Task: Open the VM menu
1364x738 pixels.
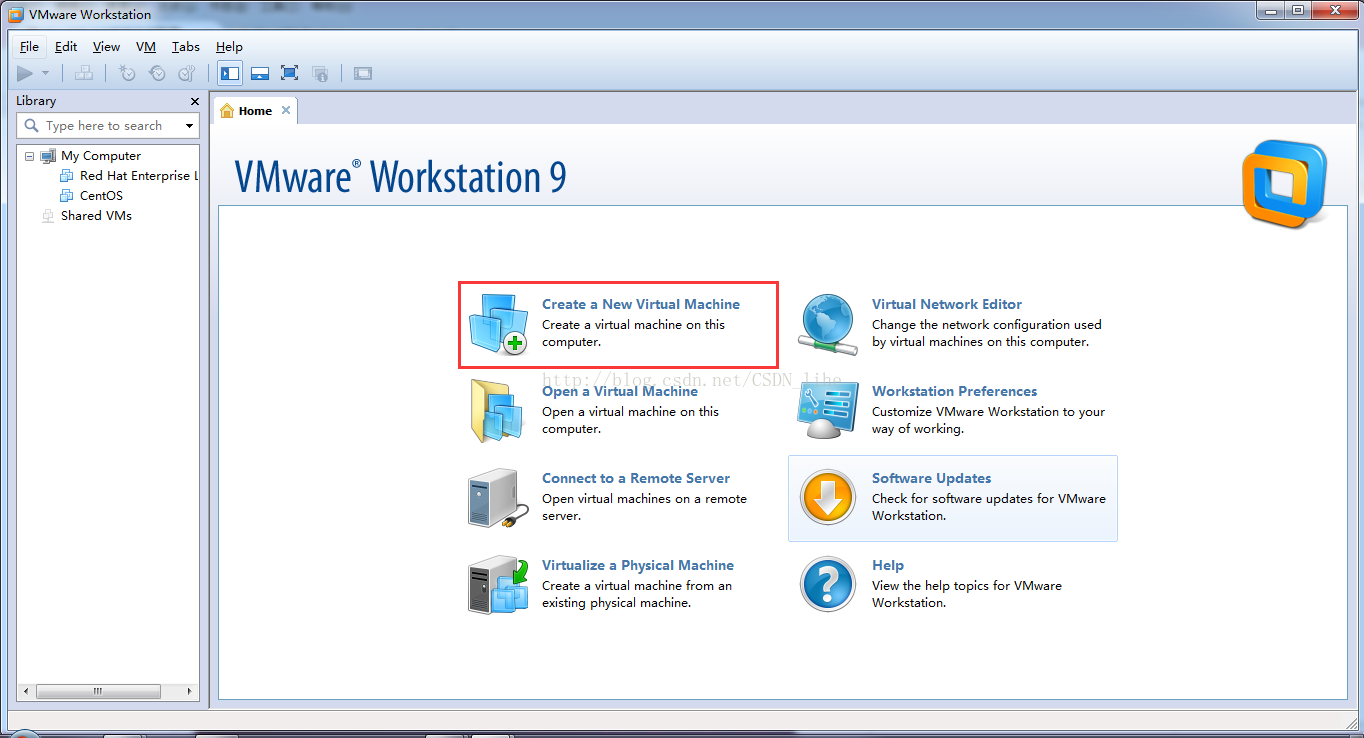Action: 146,47
